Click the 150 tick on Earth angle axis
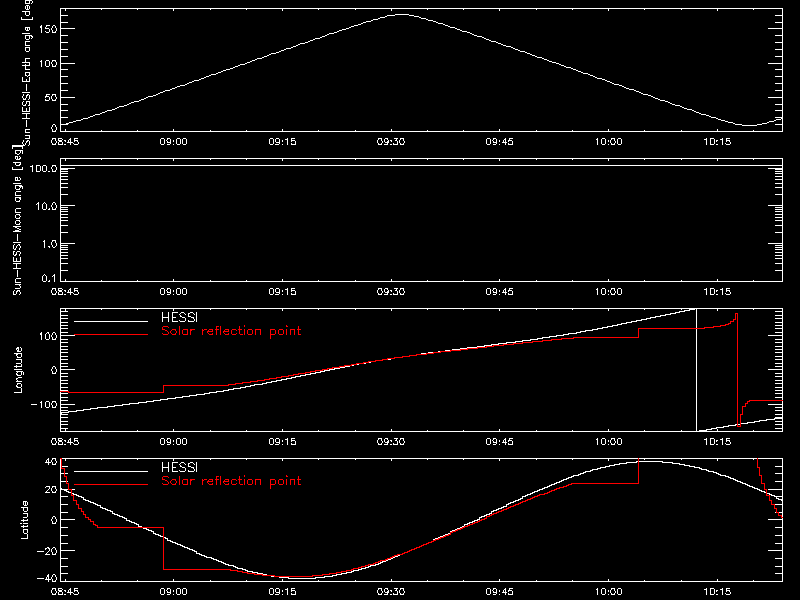The height and width of the screenshot is (600, 800). click(48, 29)
